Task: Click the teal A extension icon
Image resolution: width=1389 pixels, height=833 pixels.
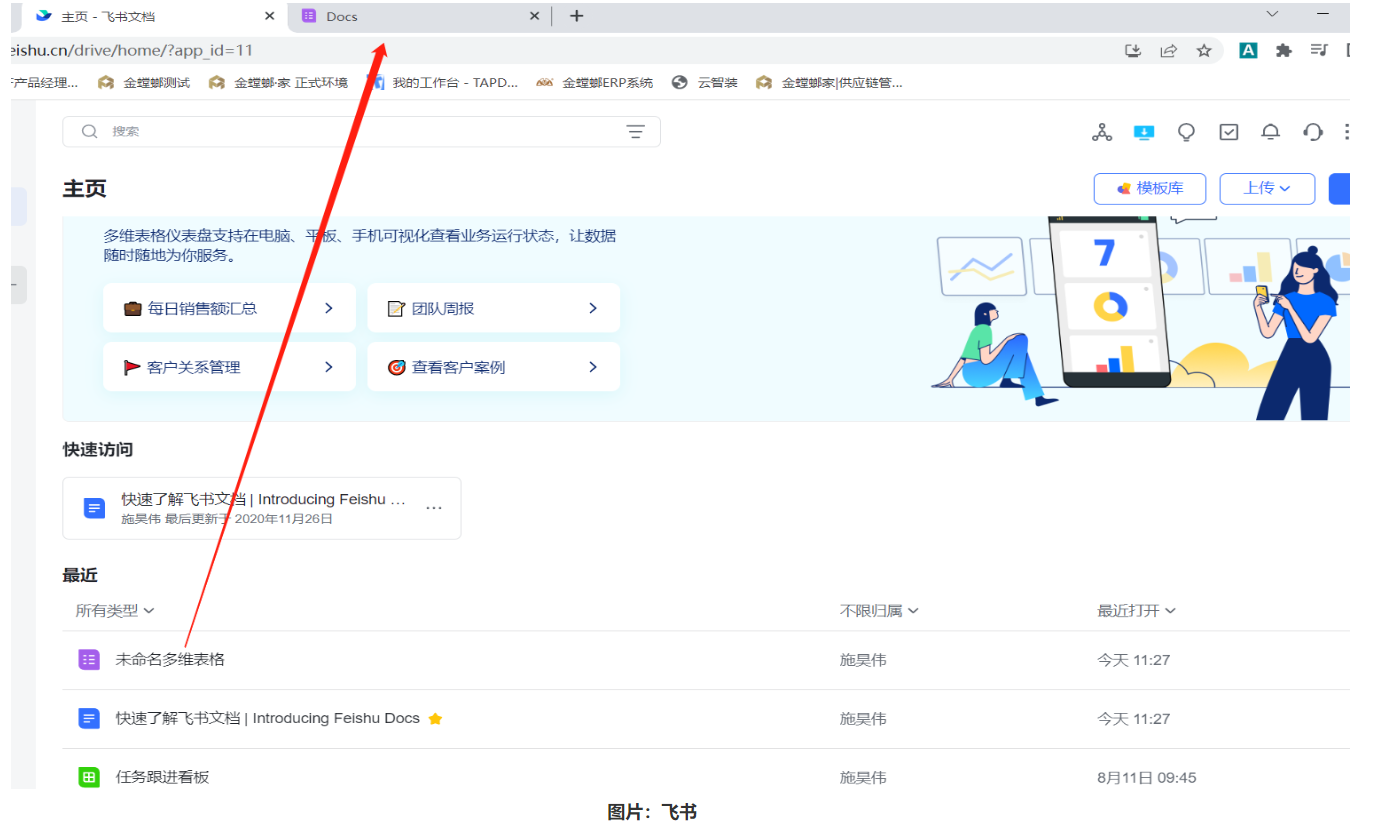Action: pyautogui.click(x=1248, y=50)
